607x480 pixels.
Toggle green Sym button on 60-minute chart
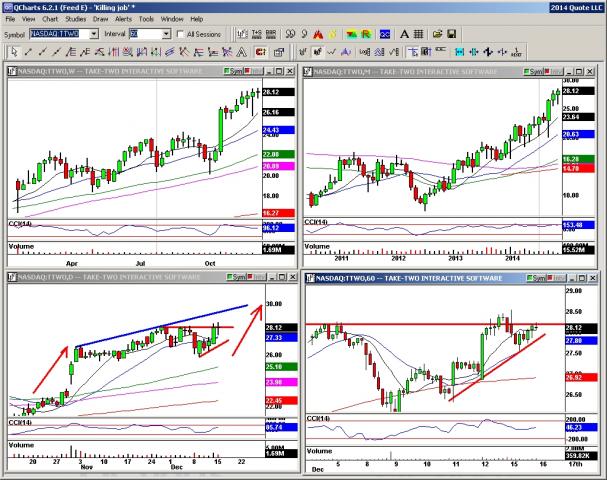(536, 278)
